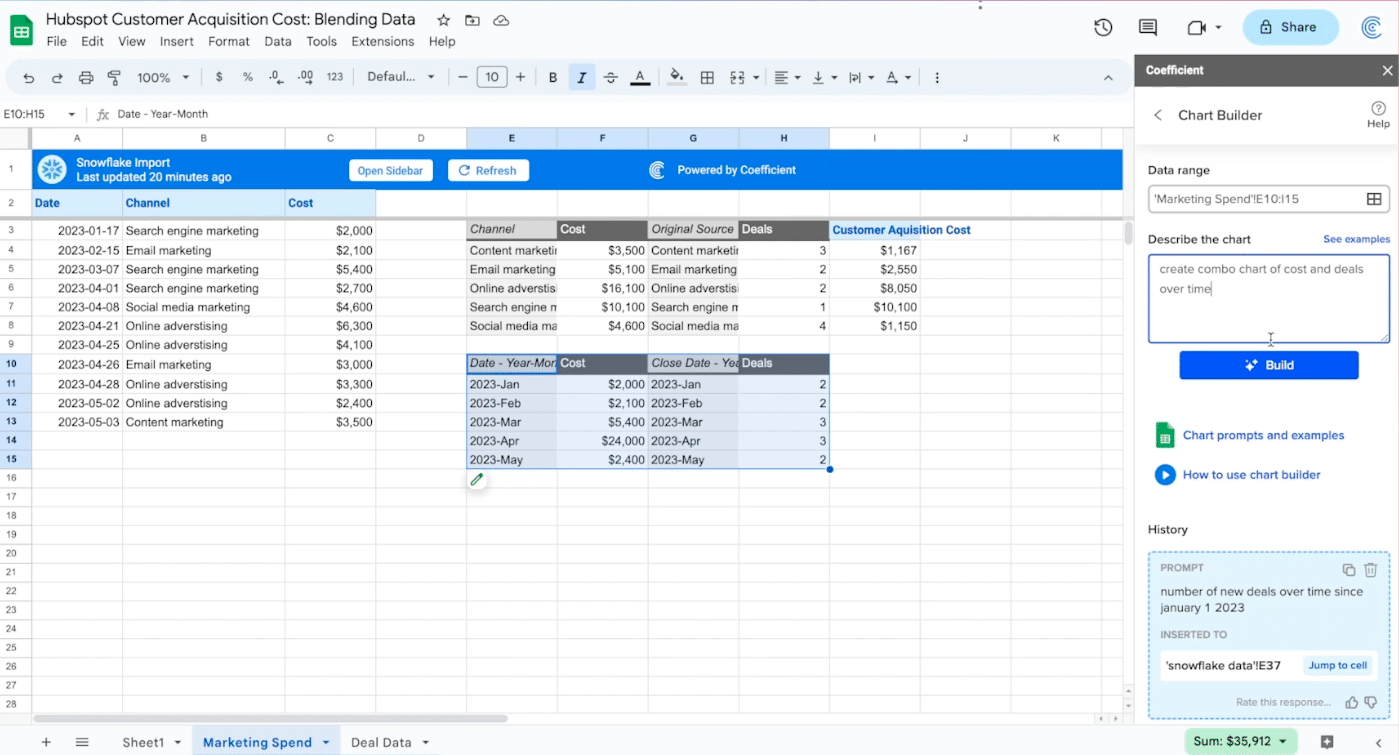
Task: Open See examples link
Action: point(1356,239)
